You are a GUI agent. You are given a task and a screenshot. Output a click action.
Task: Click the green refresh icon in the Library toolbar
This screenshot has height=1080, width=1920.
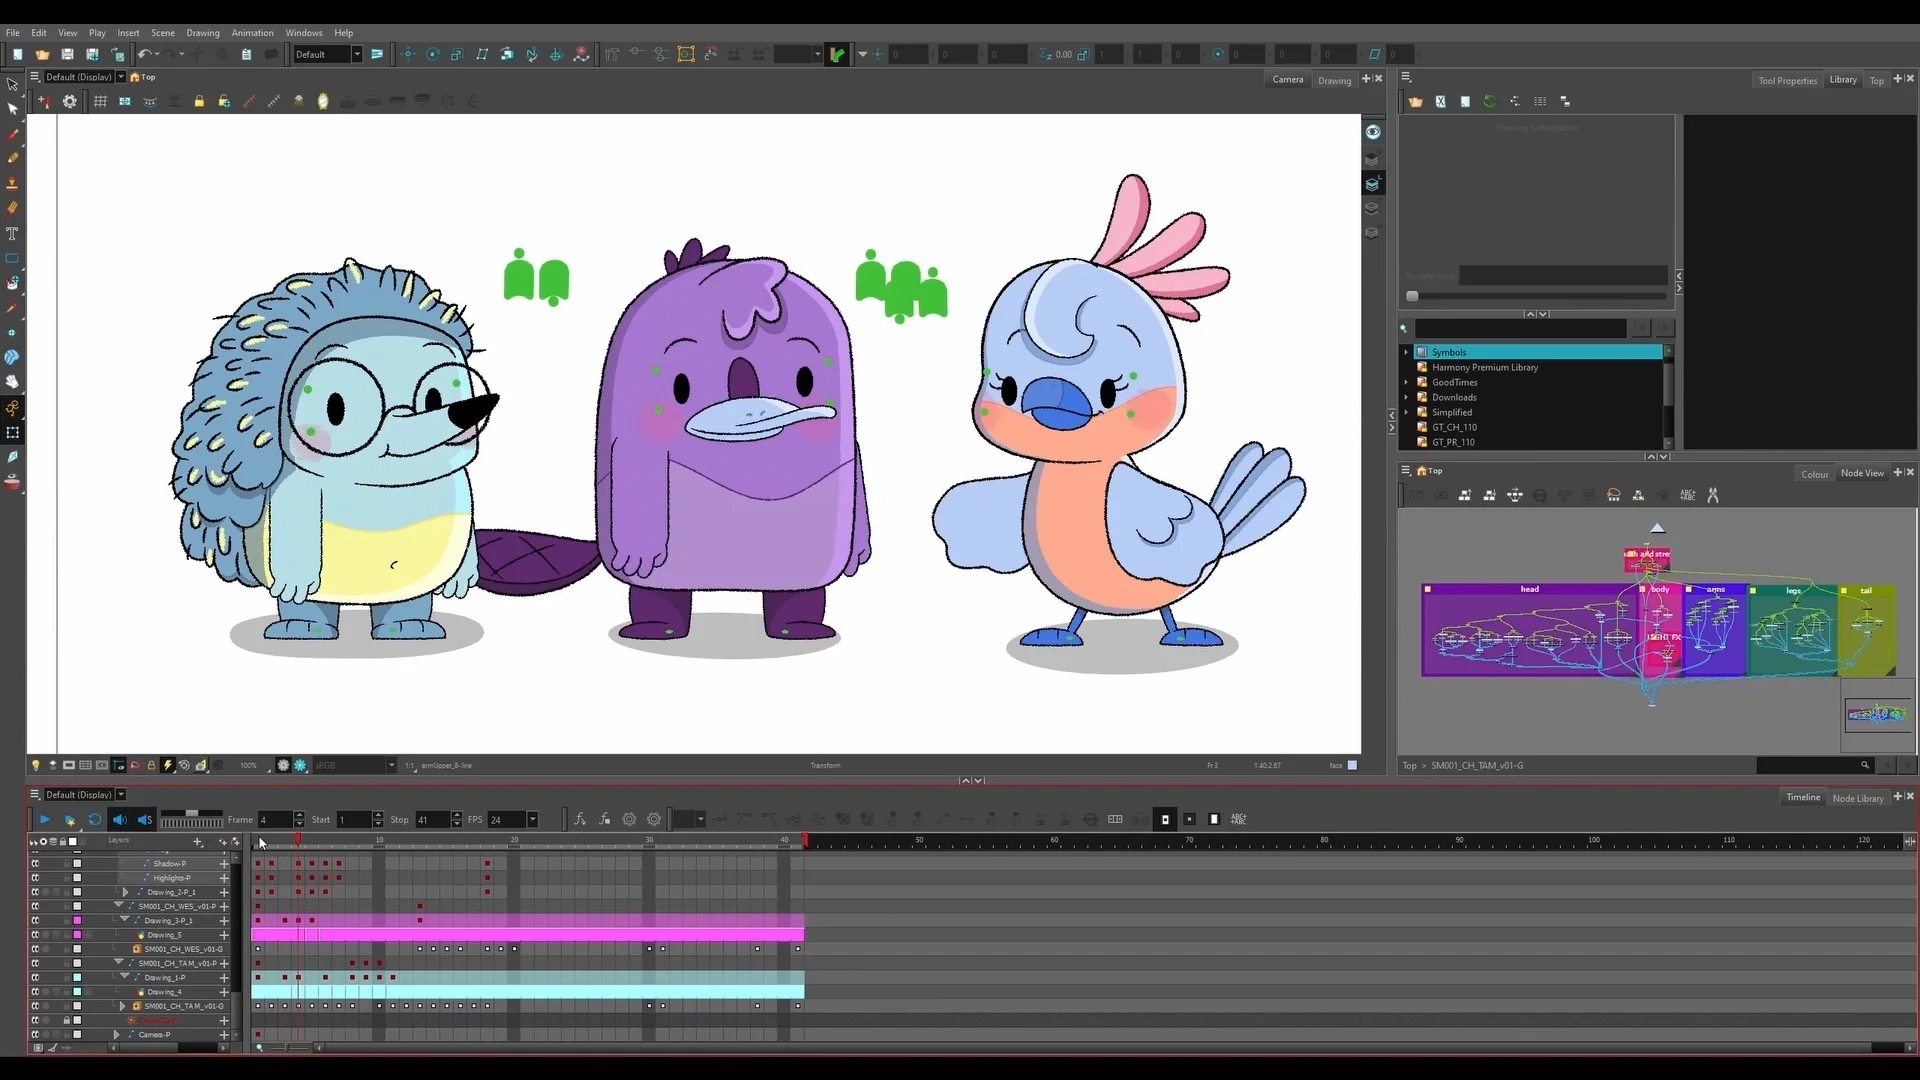click(x=1489, y=101)
